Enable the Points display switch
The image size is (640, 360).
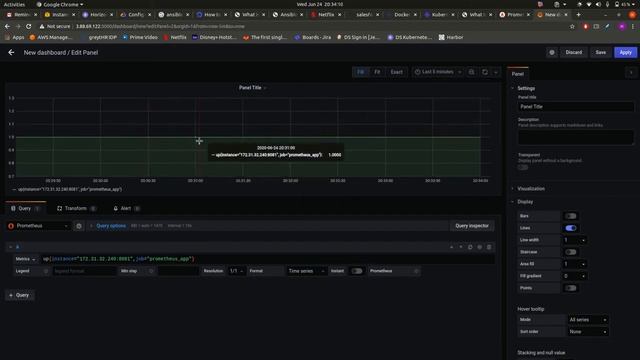[x=571, y=288]
